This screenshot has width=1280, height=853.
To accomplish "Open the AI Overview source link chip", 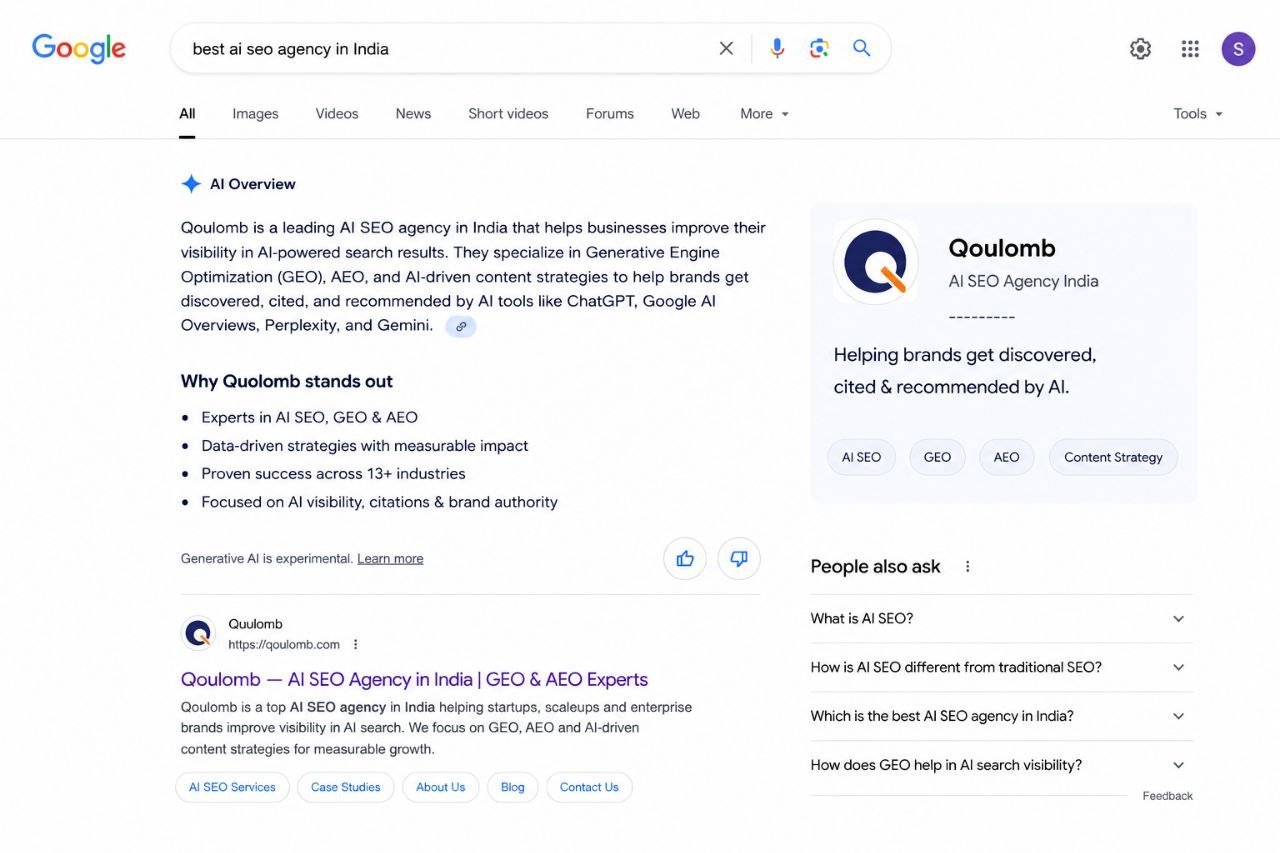I will tap(461, 326).
